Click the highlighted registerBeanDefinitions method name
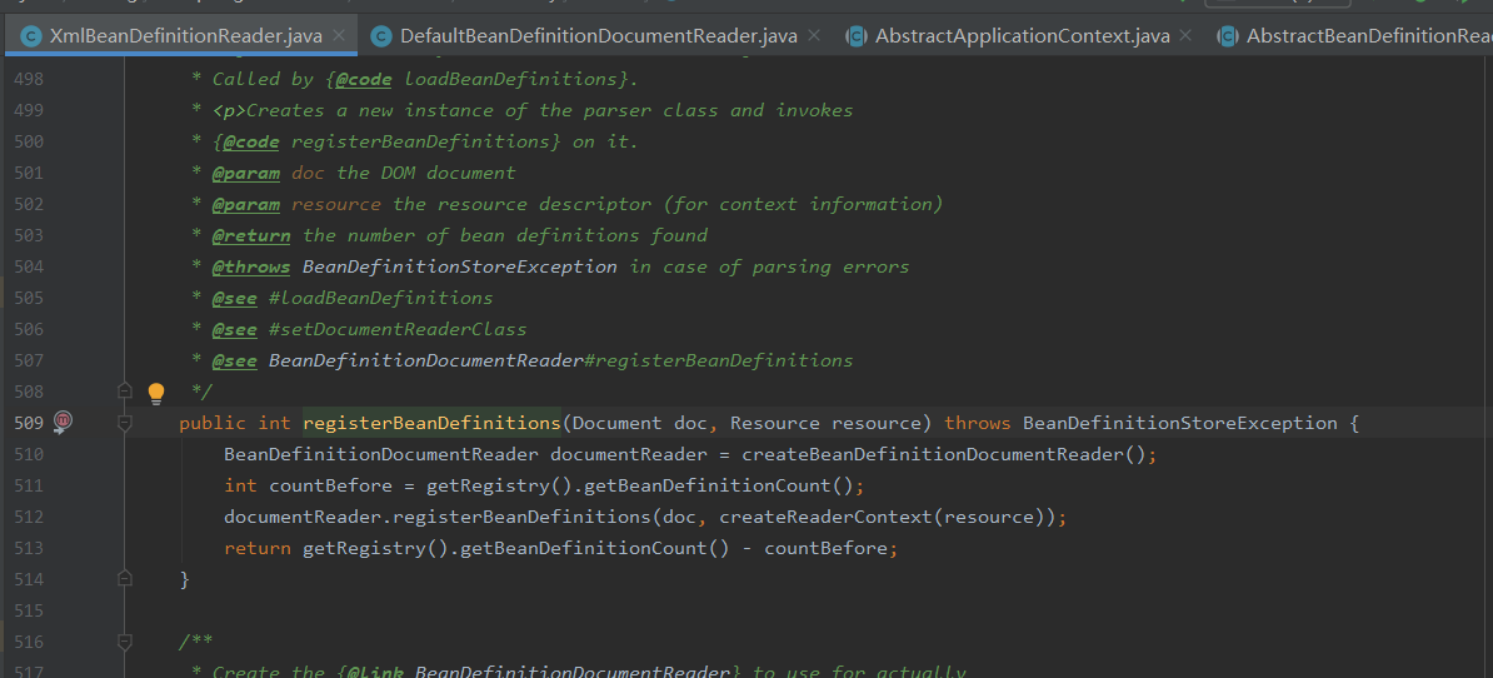Image resolution: width=1493 pixels, height=678 pixels. pyautogui.click(x=431, y=423)
